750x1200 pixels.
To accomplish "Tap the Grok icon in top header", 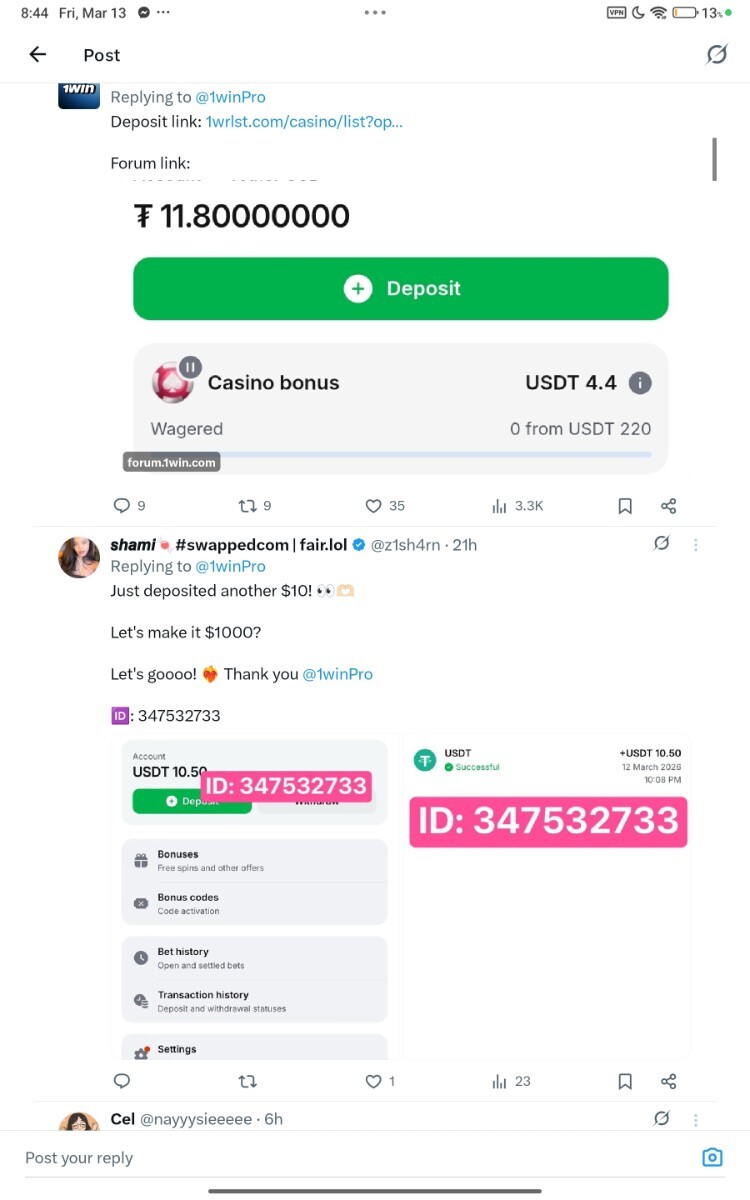I will click(x=716, y=55).
